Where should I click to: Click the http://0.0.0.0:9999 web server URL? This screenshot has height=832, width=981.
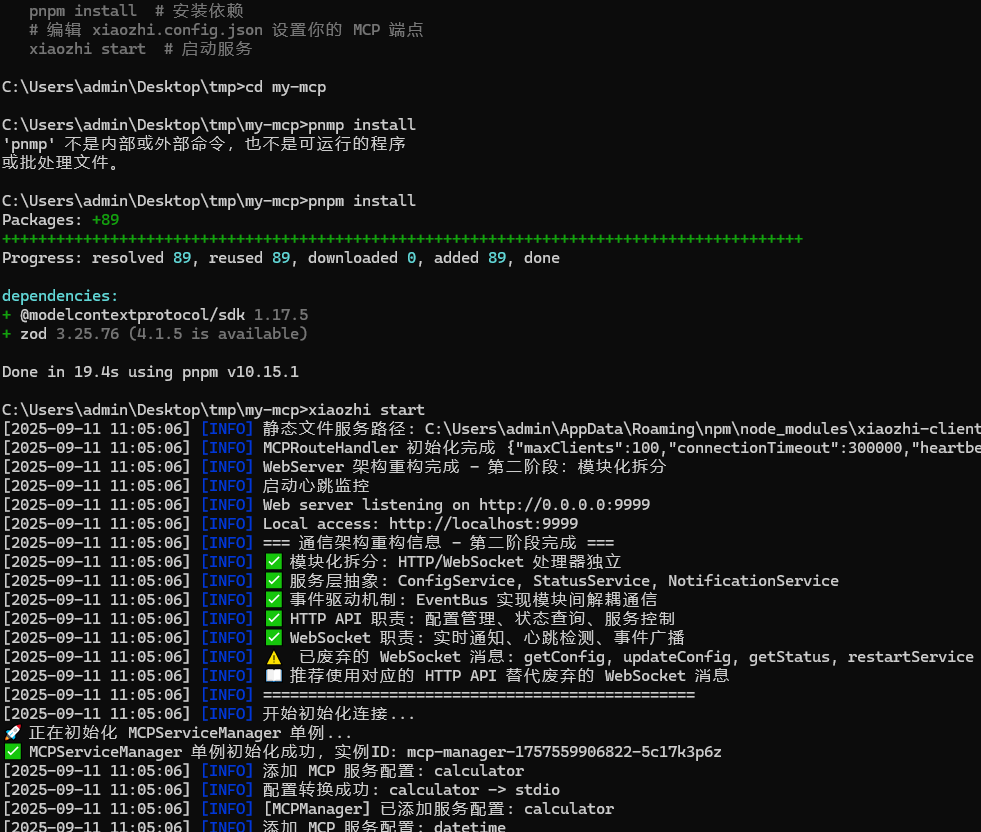click(564, 505)
